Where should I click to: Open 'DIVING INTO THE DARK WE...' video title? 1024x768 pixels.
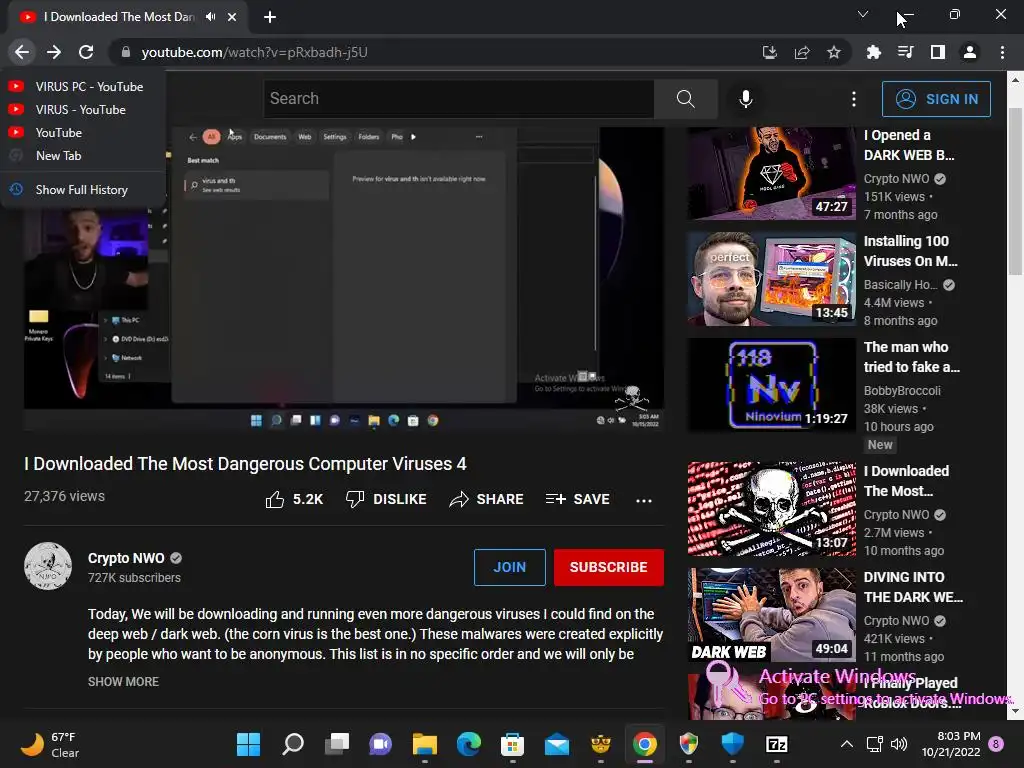click(x=913, y=587)
